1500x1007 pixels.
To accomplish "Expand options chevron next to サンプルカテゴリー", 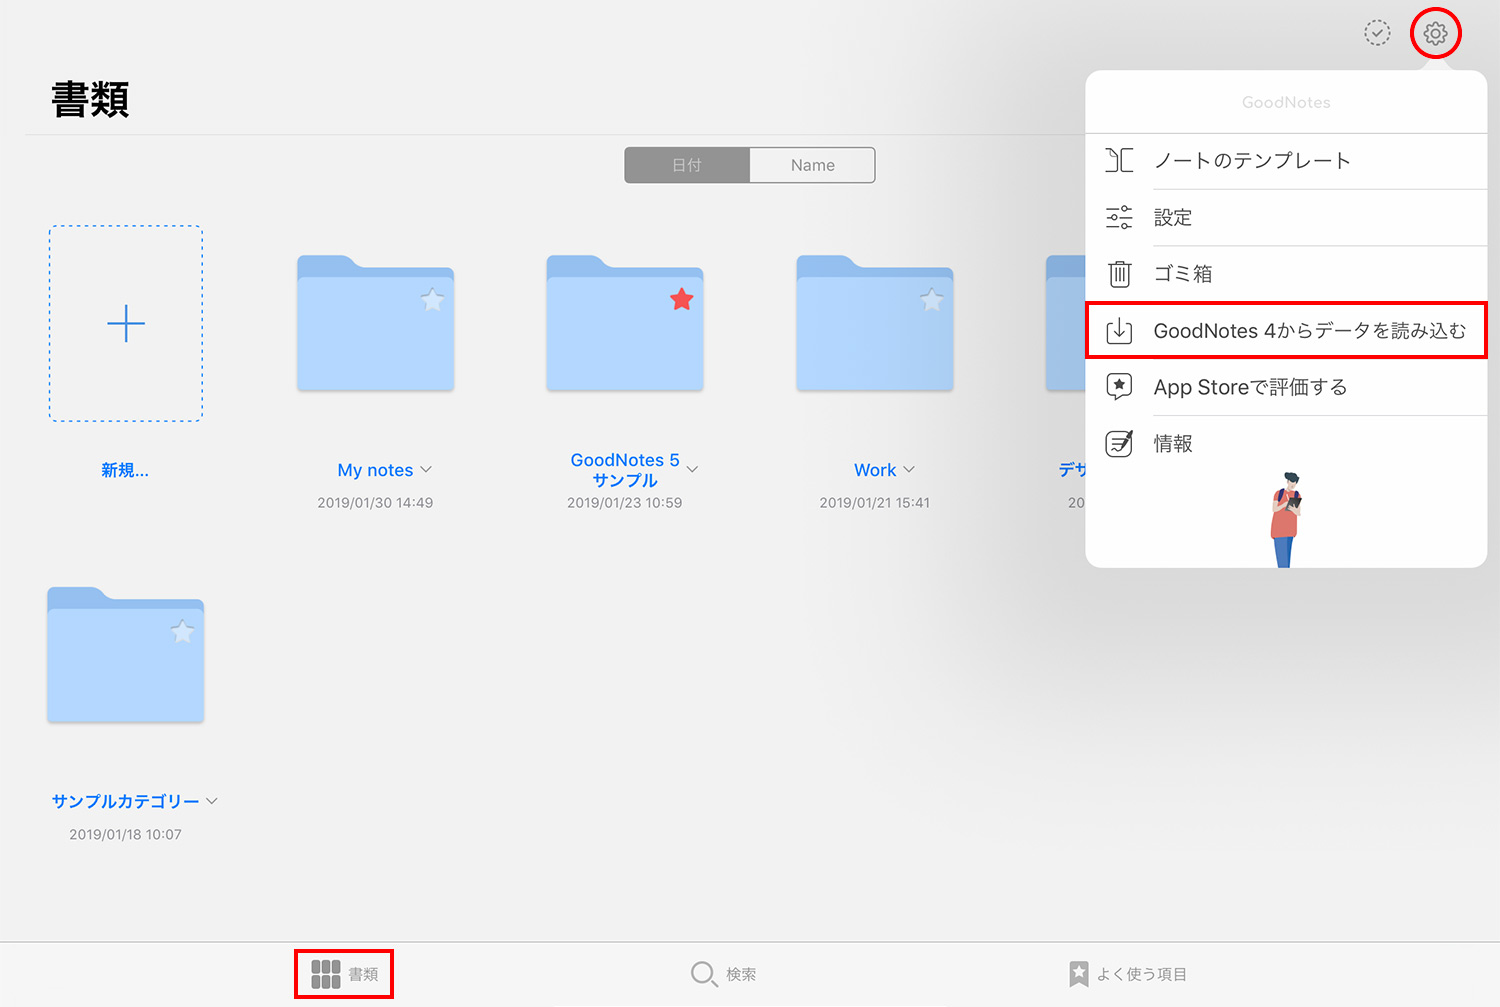I will pyautogui.click(x=212, y=801).
